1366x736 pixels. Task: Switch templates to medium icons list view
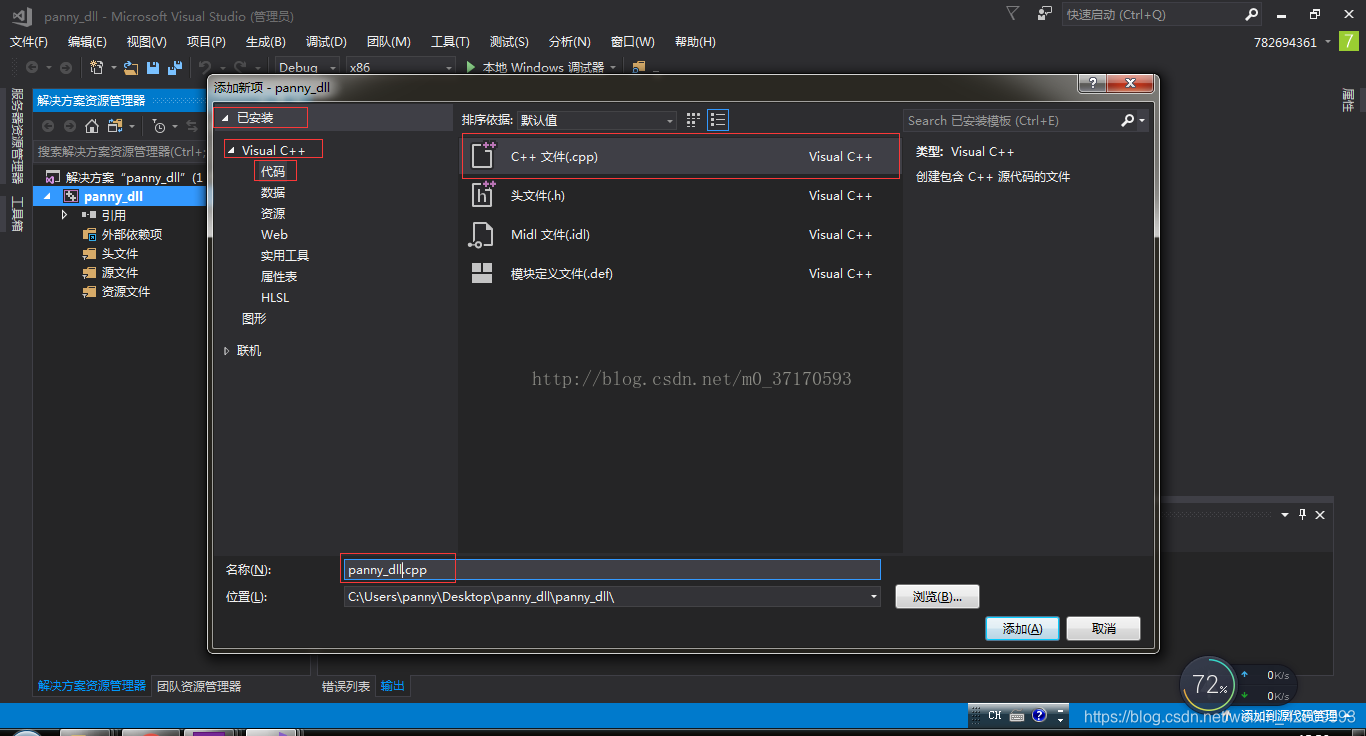[x=718, y=120]
